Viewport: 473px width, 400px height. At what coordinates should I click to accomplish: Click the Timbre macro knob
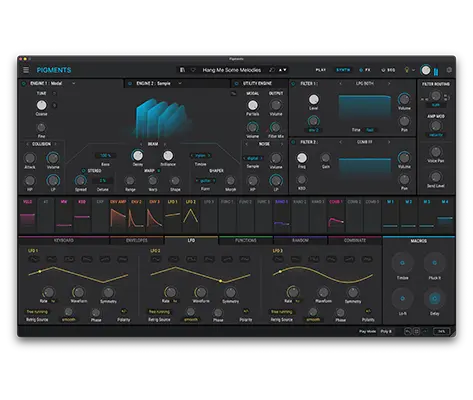pyautogui.click(x=402, y=263)
